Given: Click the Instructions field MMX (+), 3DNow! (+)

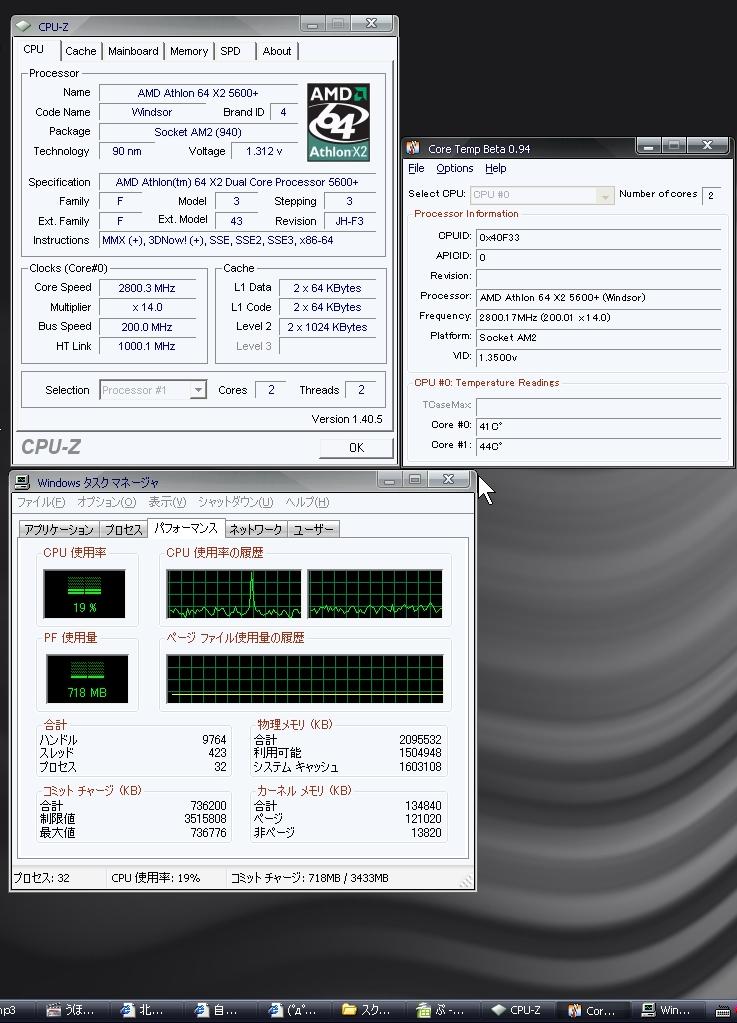Looking at the screenshot, I should 238,240.
